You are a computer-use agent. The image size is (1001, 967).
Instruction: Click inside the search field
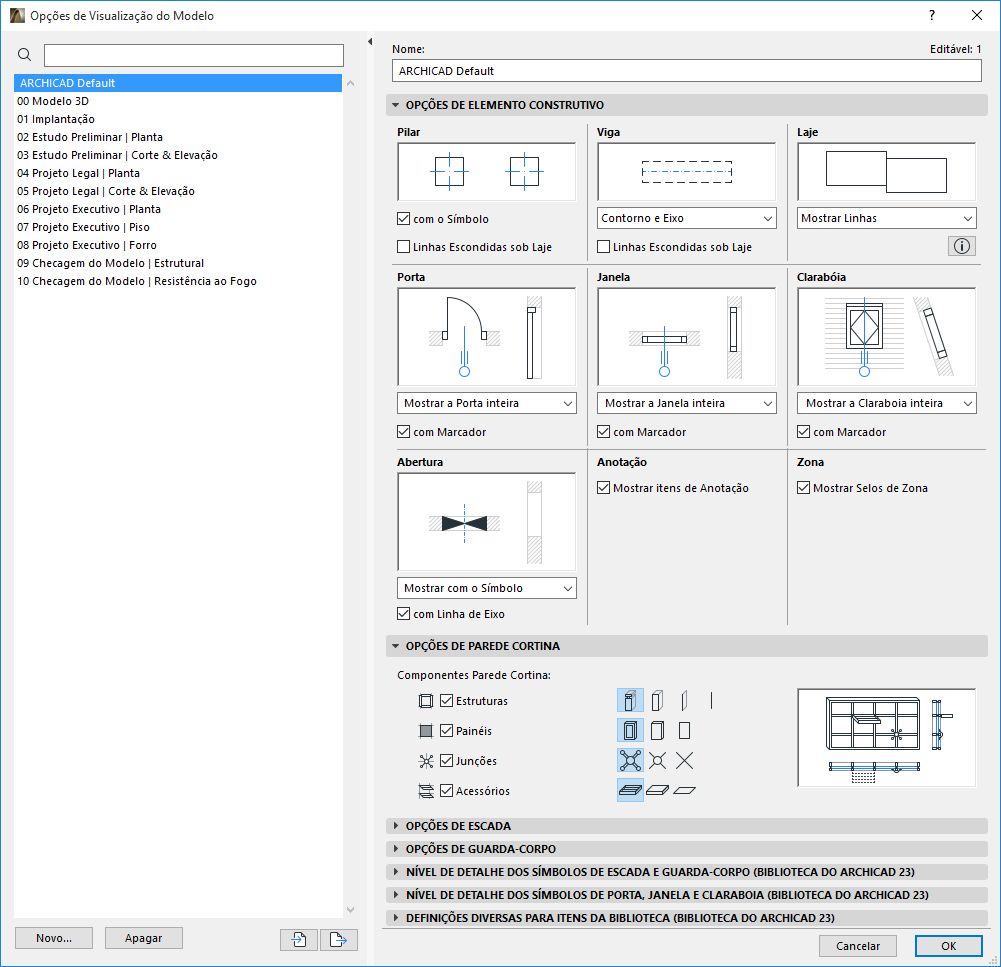pyautogui.click(x=190, y=55)
